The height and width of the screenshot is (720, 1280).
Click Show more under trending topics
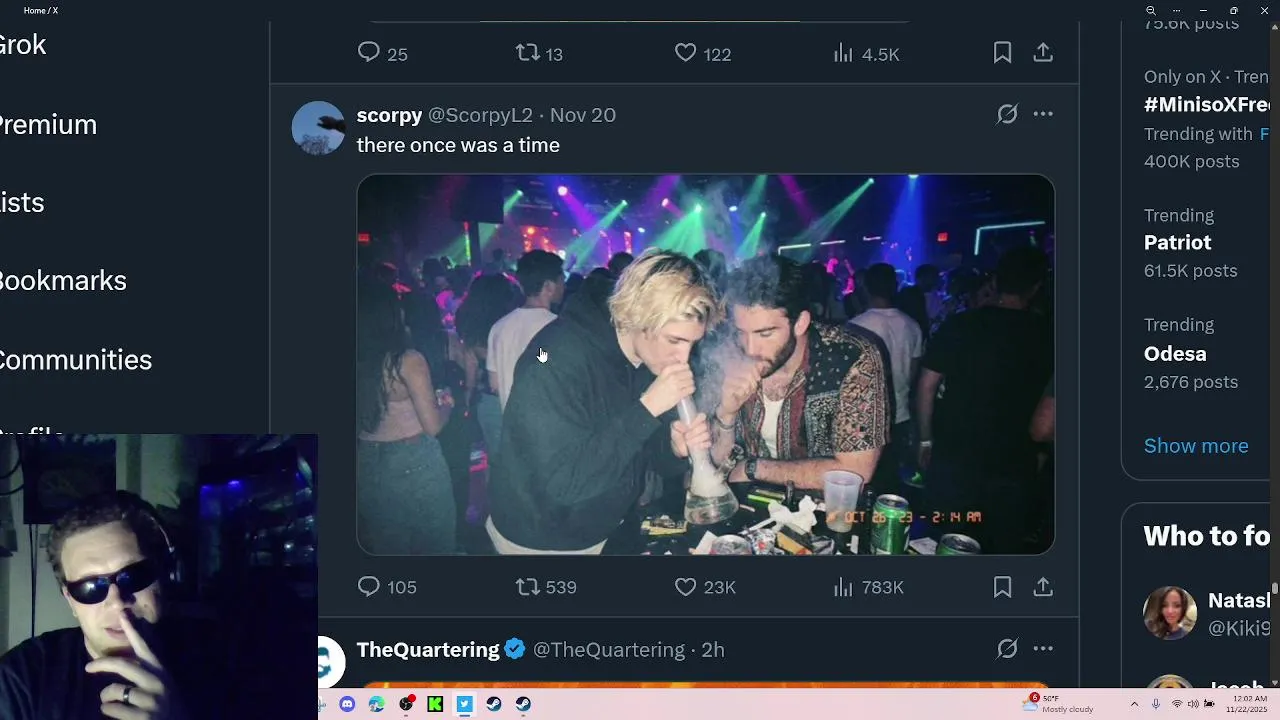(x=1196, y=446)
